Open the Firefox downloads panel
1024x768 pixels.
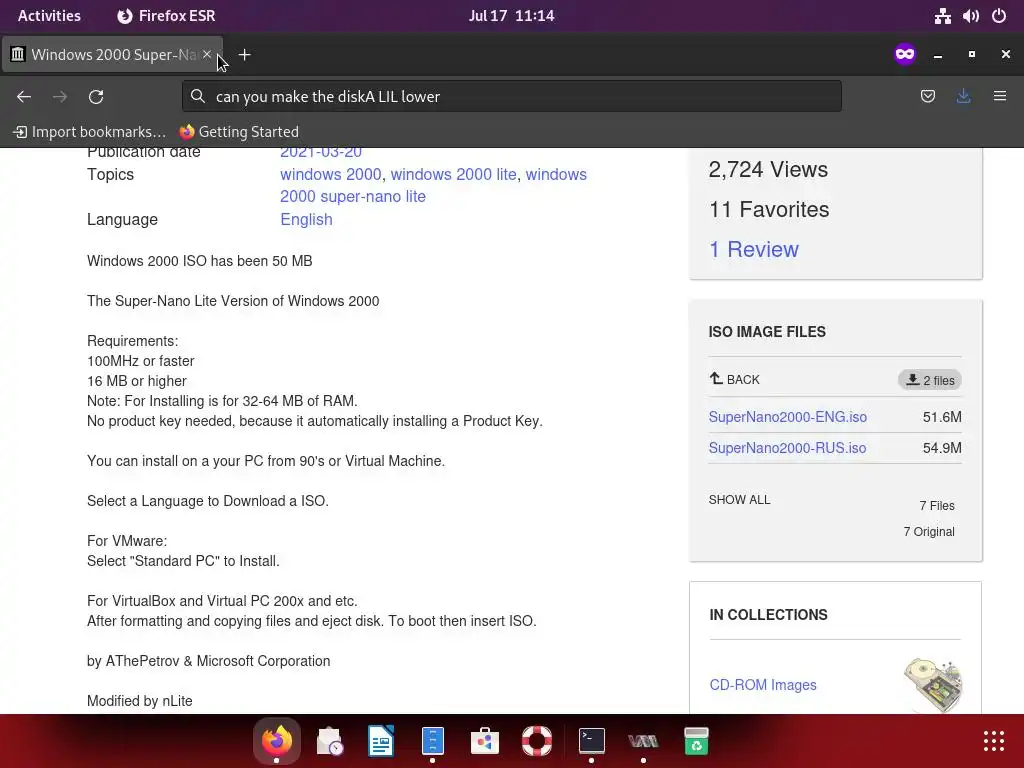[963, 97]
